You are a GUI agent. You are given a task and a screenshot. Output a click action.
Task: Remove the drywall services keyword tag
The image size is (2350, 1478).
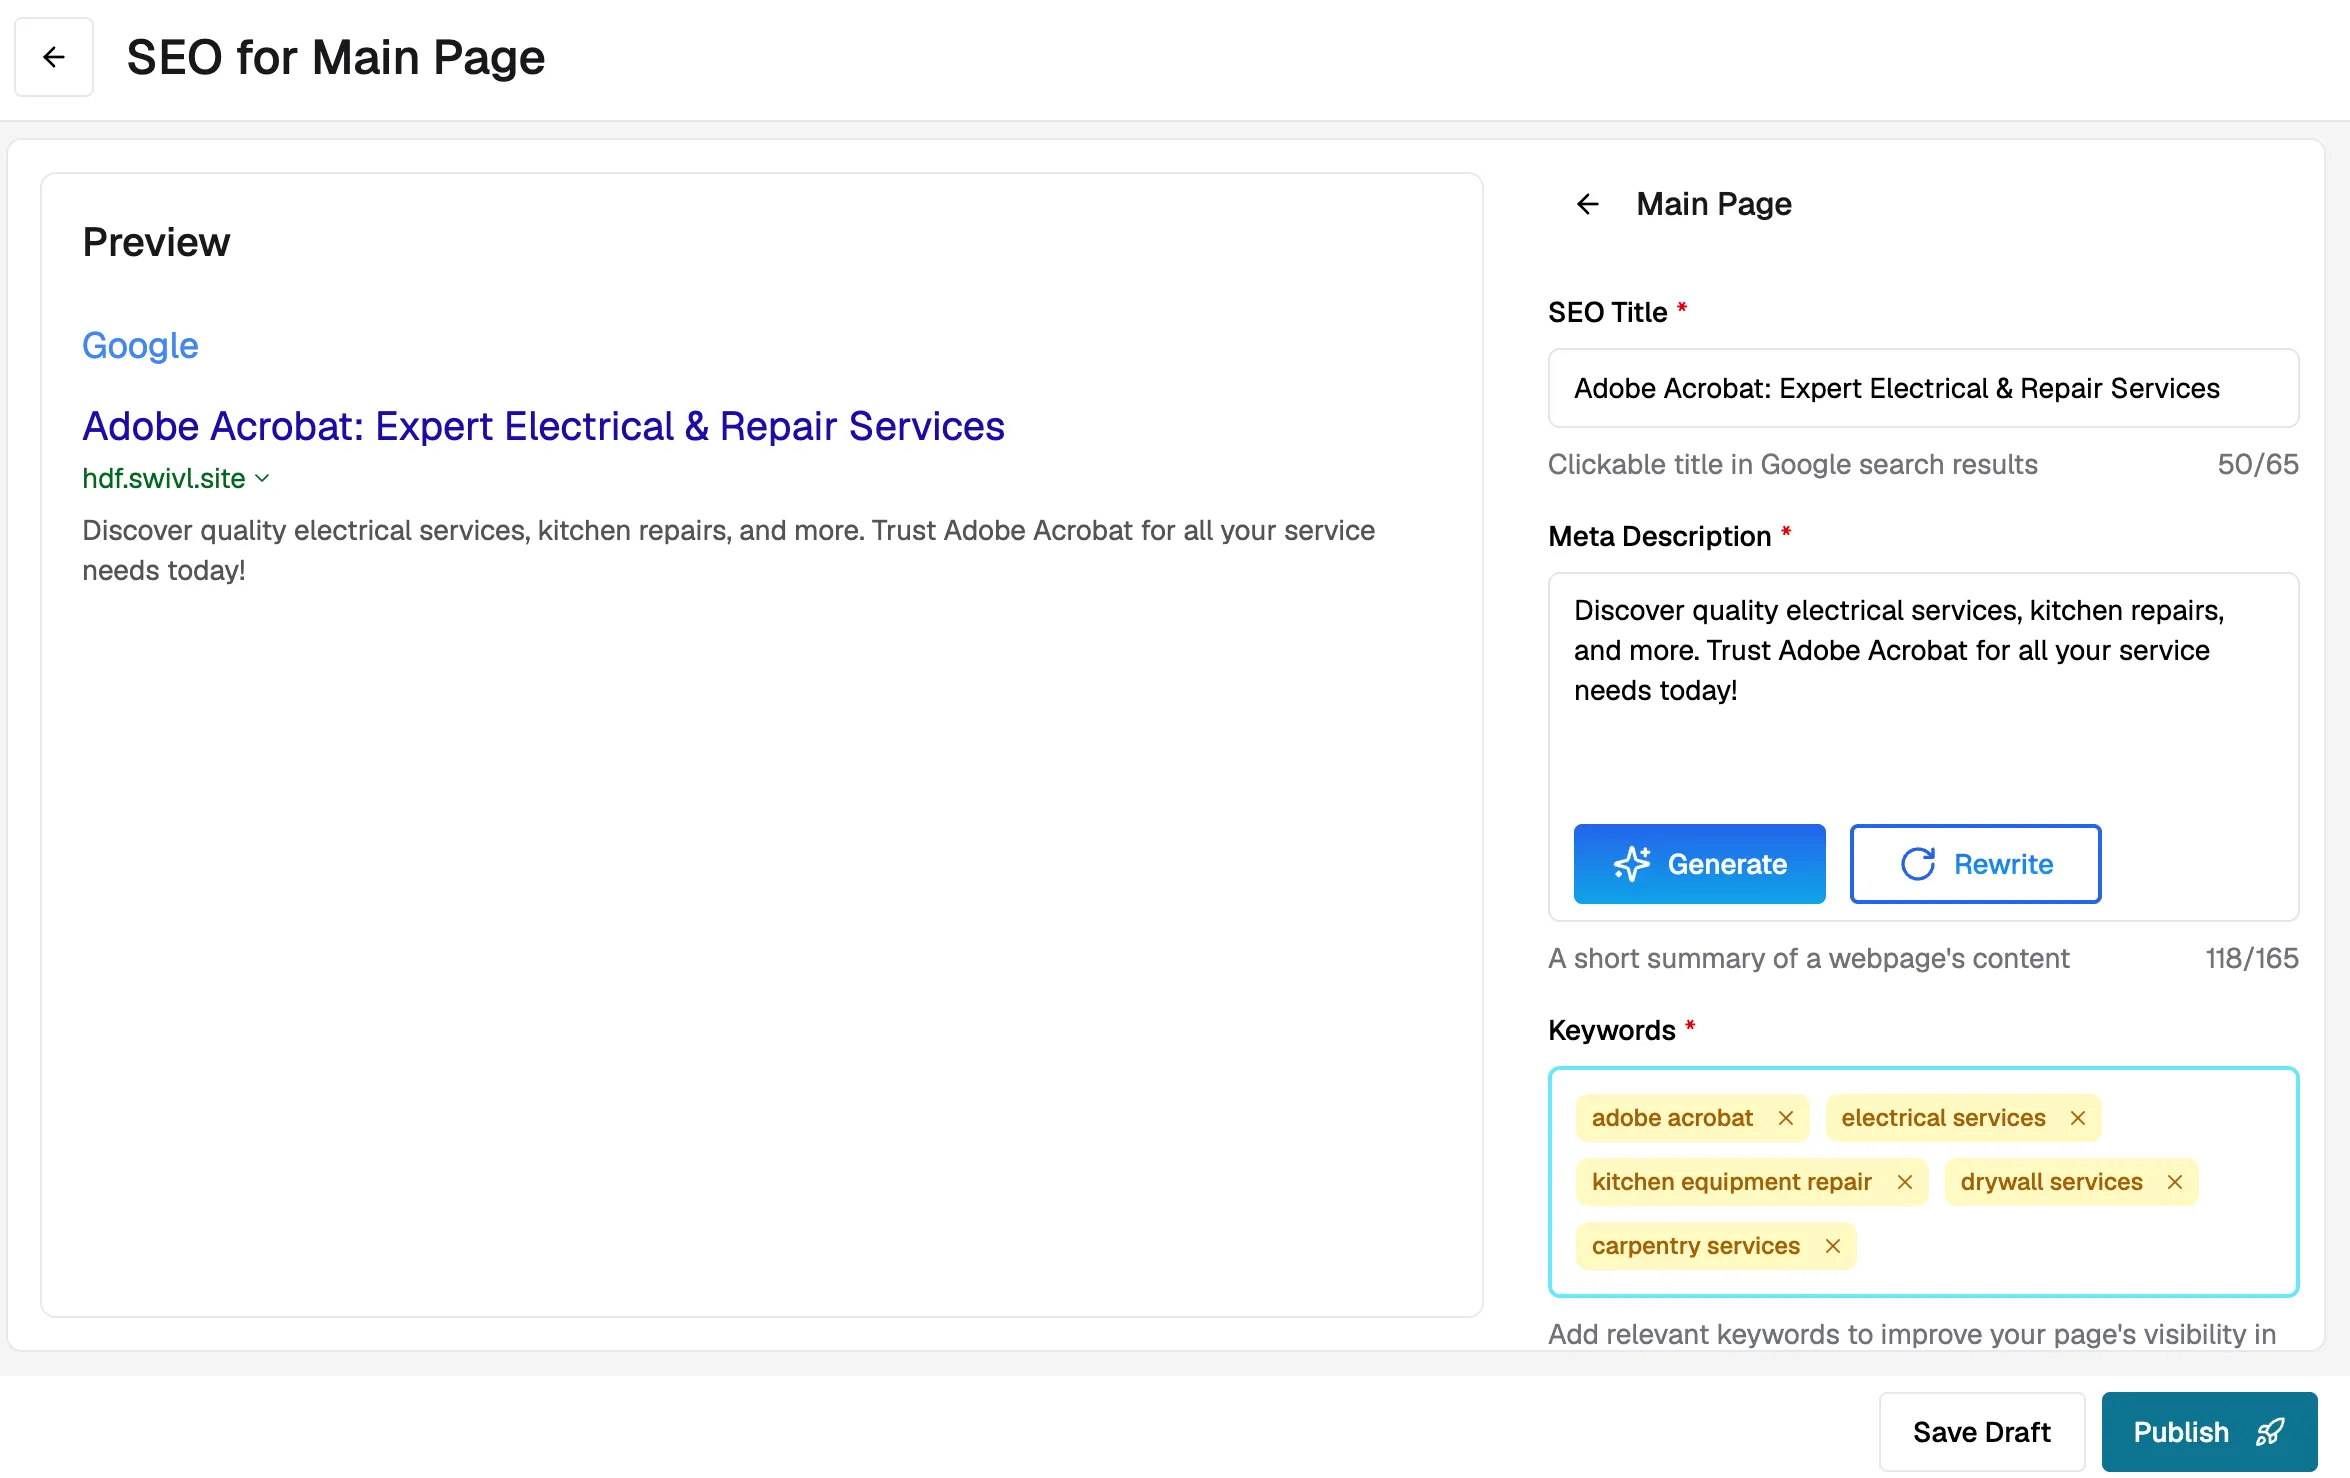point(2175,1182)
